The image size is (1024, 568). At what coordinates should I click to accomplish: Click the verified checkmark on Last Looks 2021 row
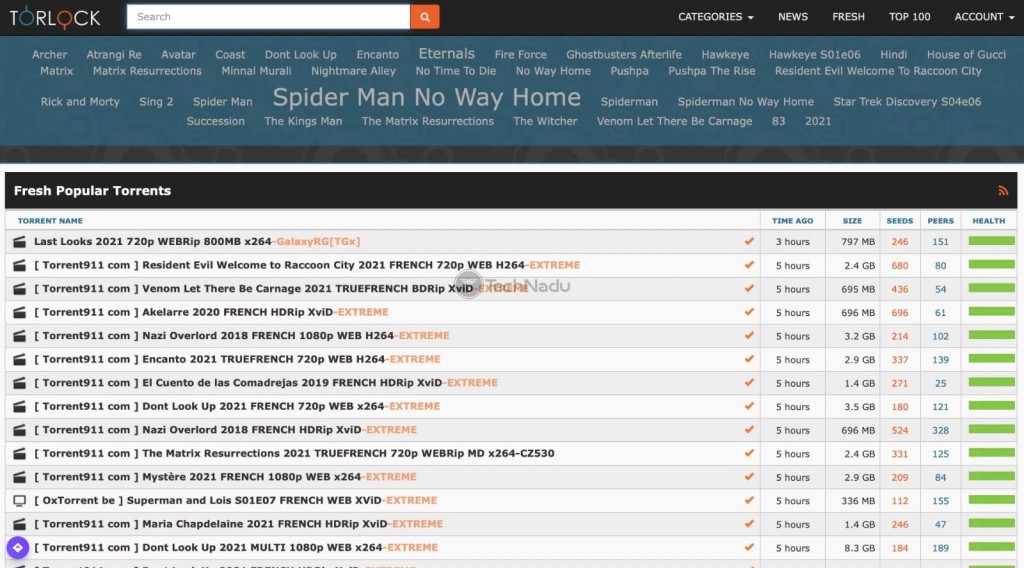coord(749,241)
